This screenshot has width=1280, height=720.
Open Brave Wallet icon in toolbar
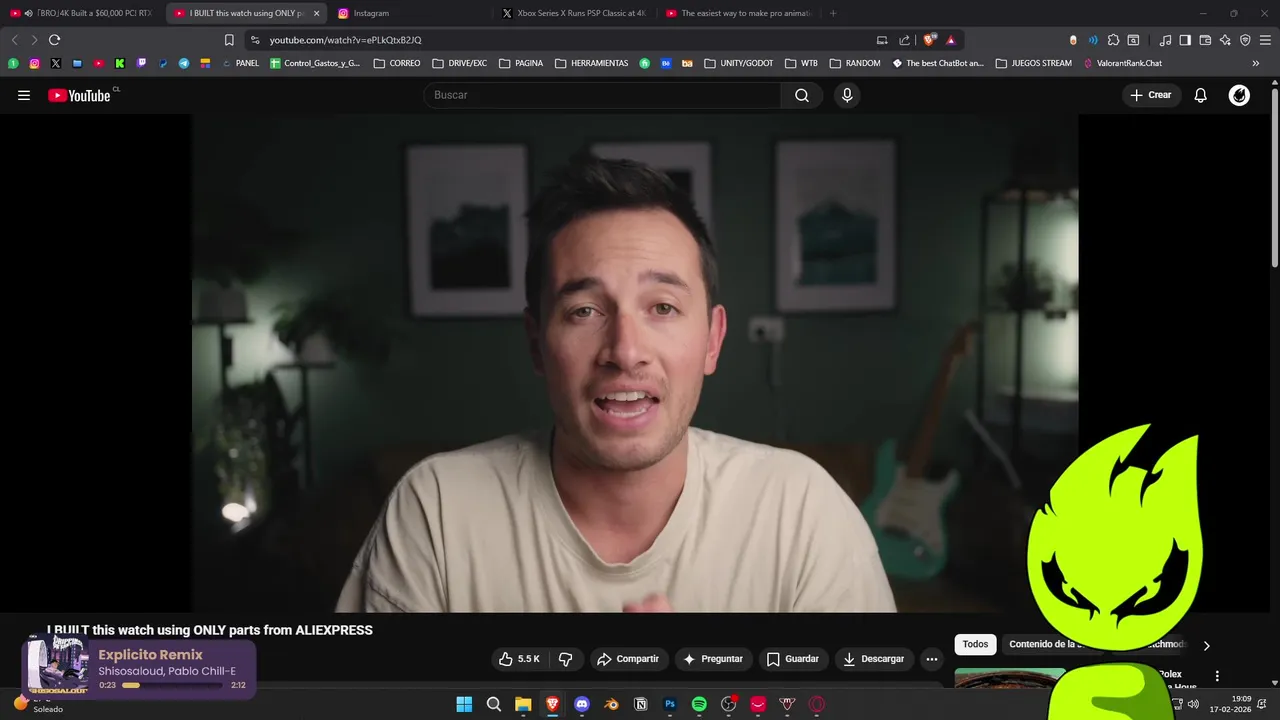coord(1205,40)
